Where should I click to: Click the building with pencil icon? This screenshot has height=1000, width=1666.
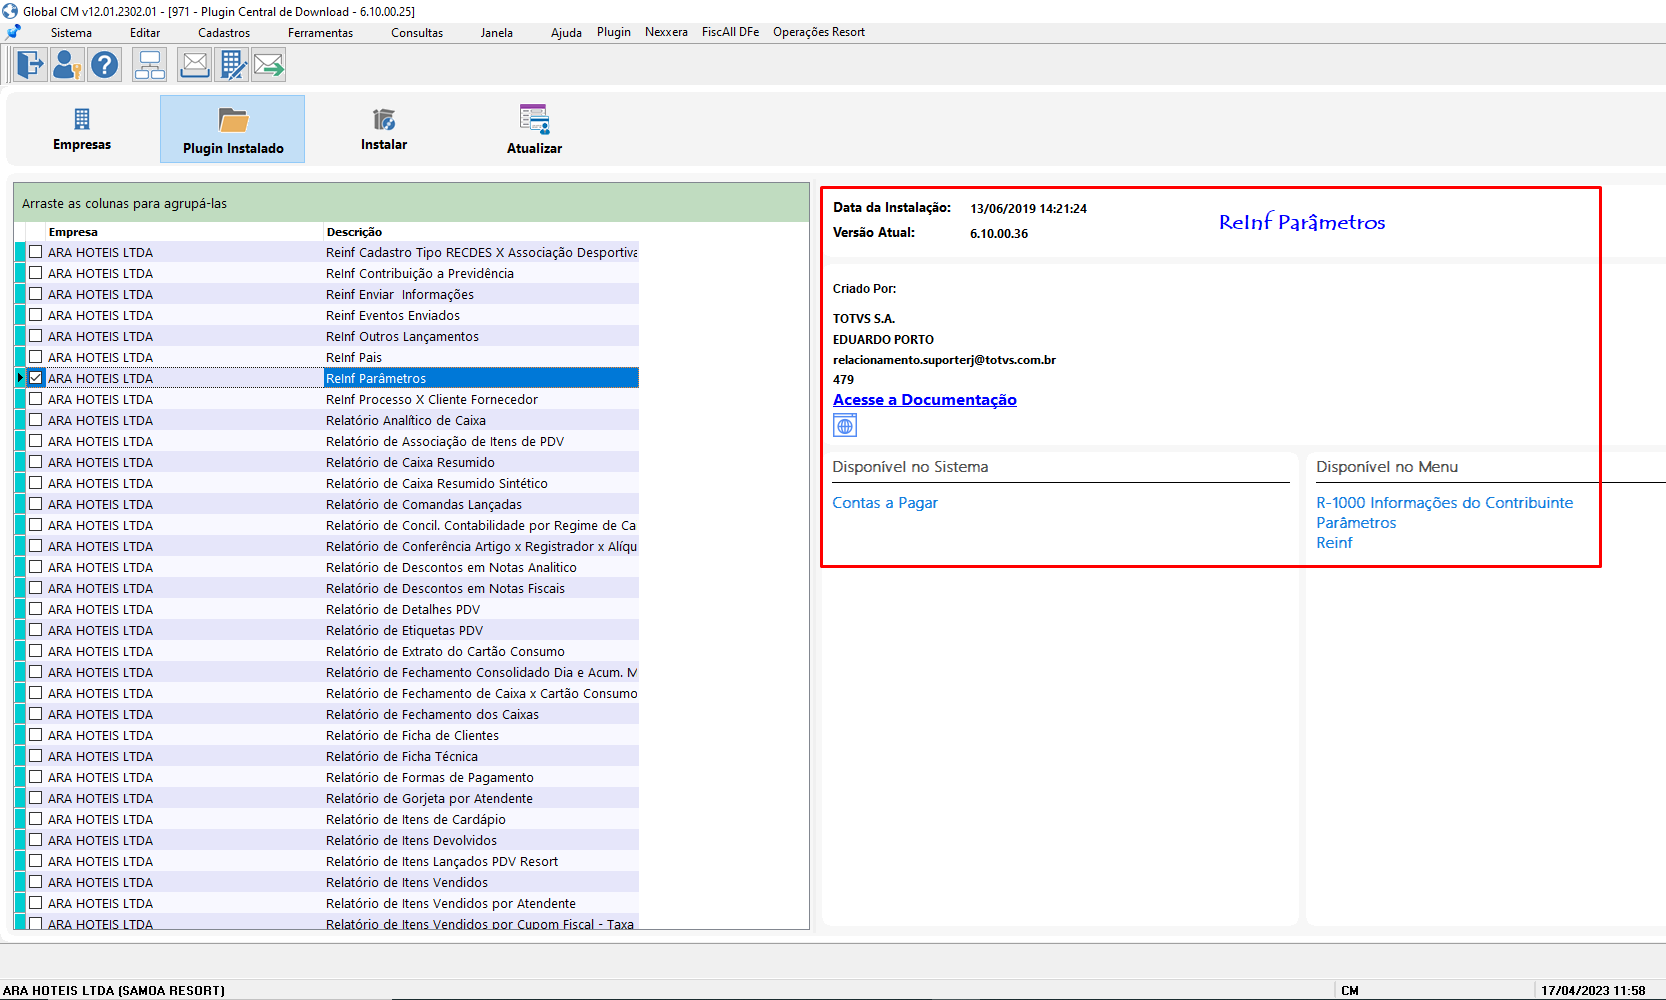tap(232, 66)
